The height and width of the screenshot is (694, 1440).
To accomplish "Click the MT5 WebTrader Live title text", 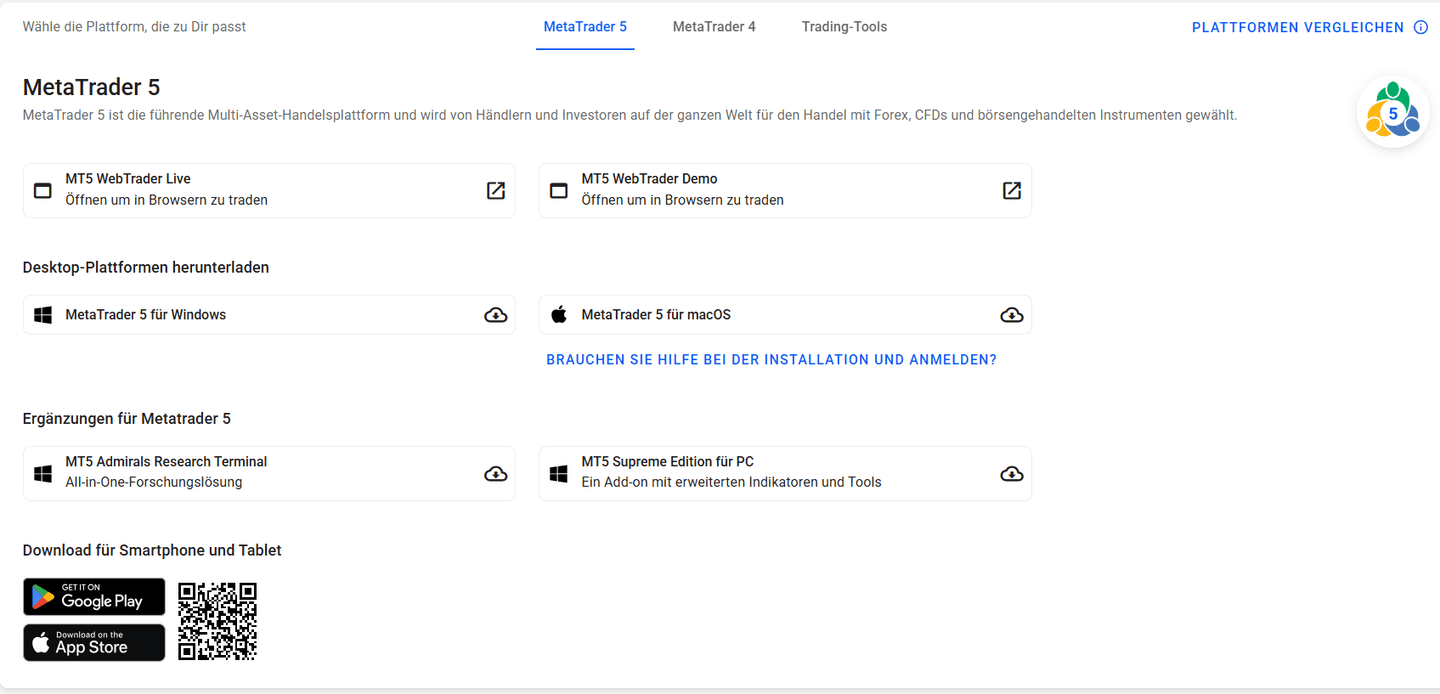I will point(128,179).
